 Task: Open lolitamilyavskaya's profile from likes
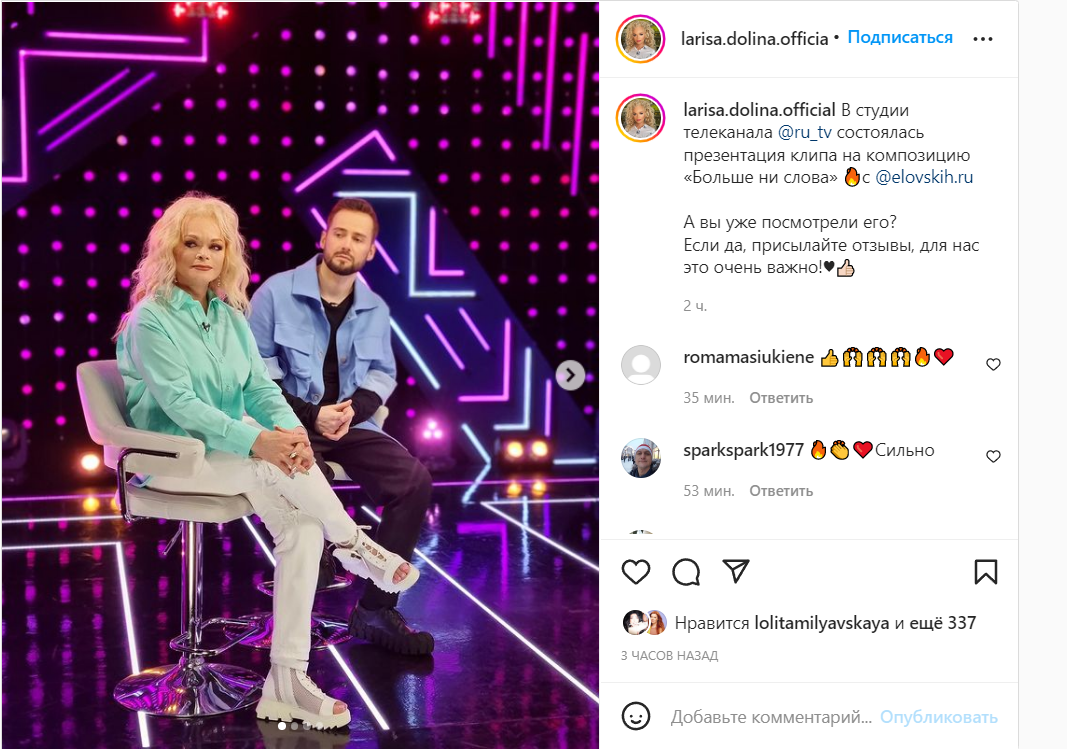821,623
